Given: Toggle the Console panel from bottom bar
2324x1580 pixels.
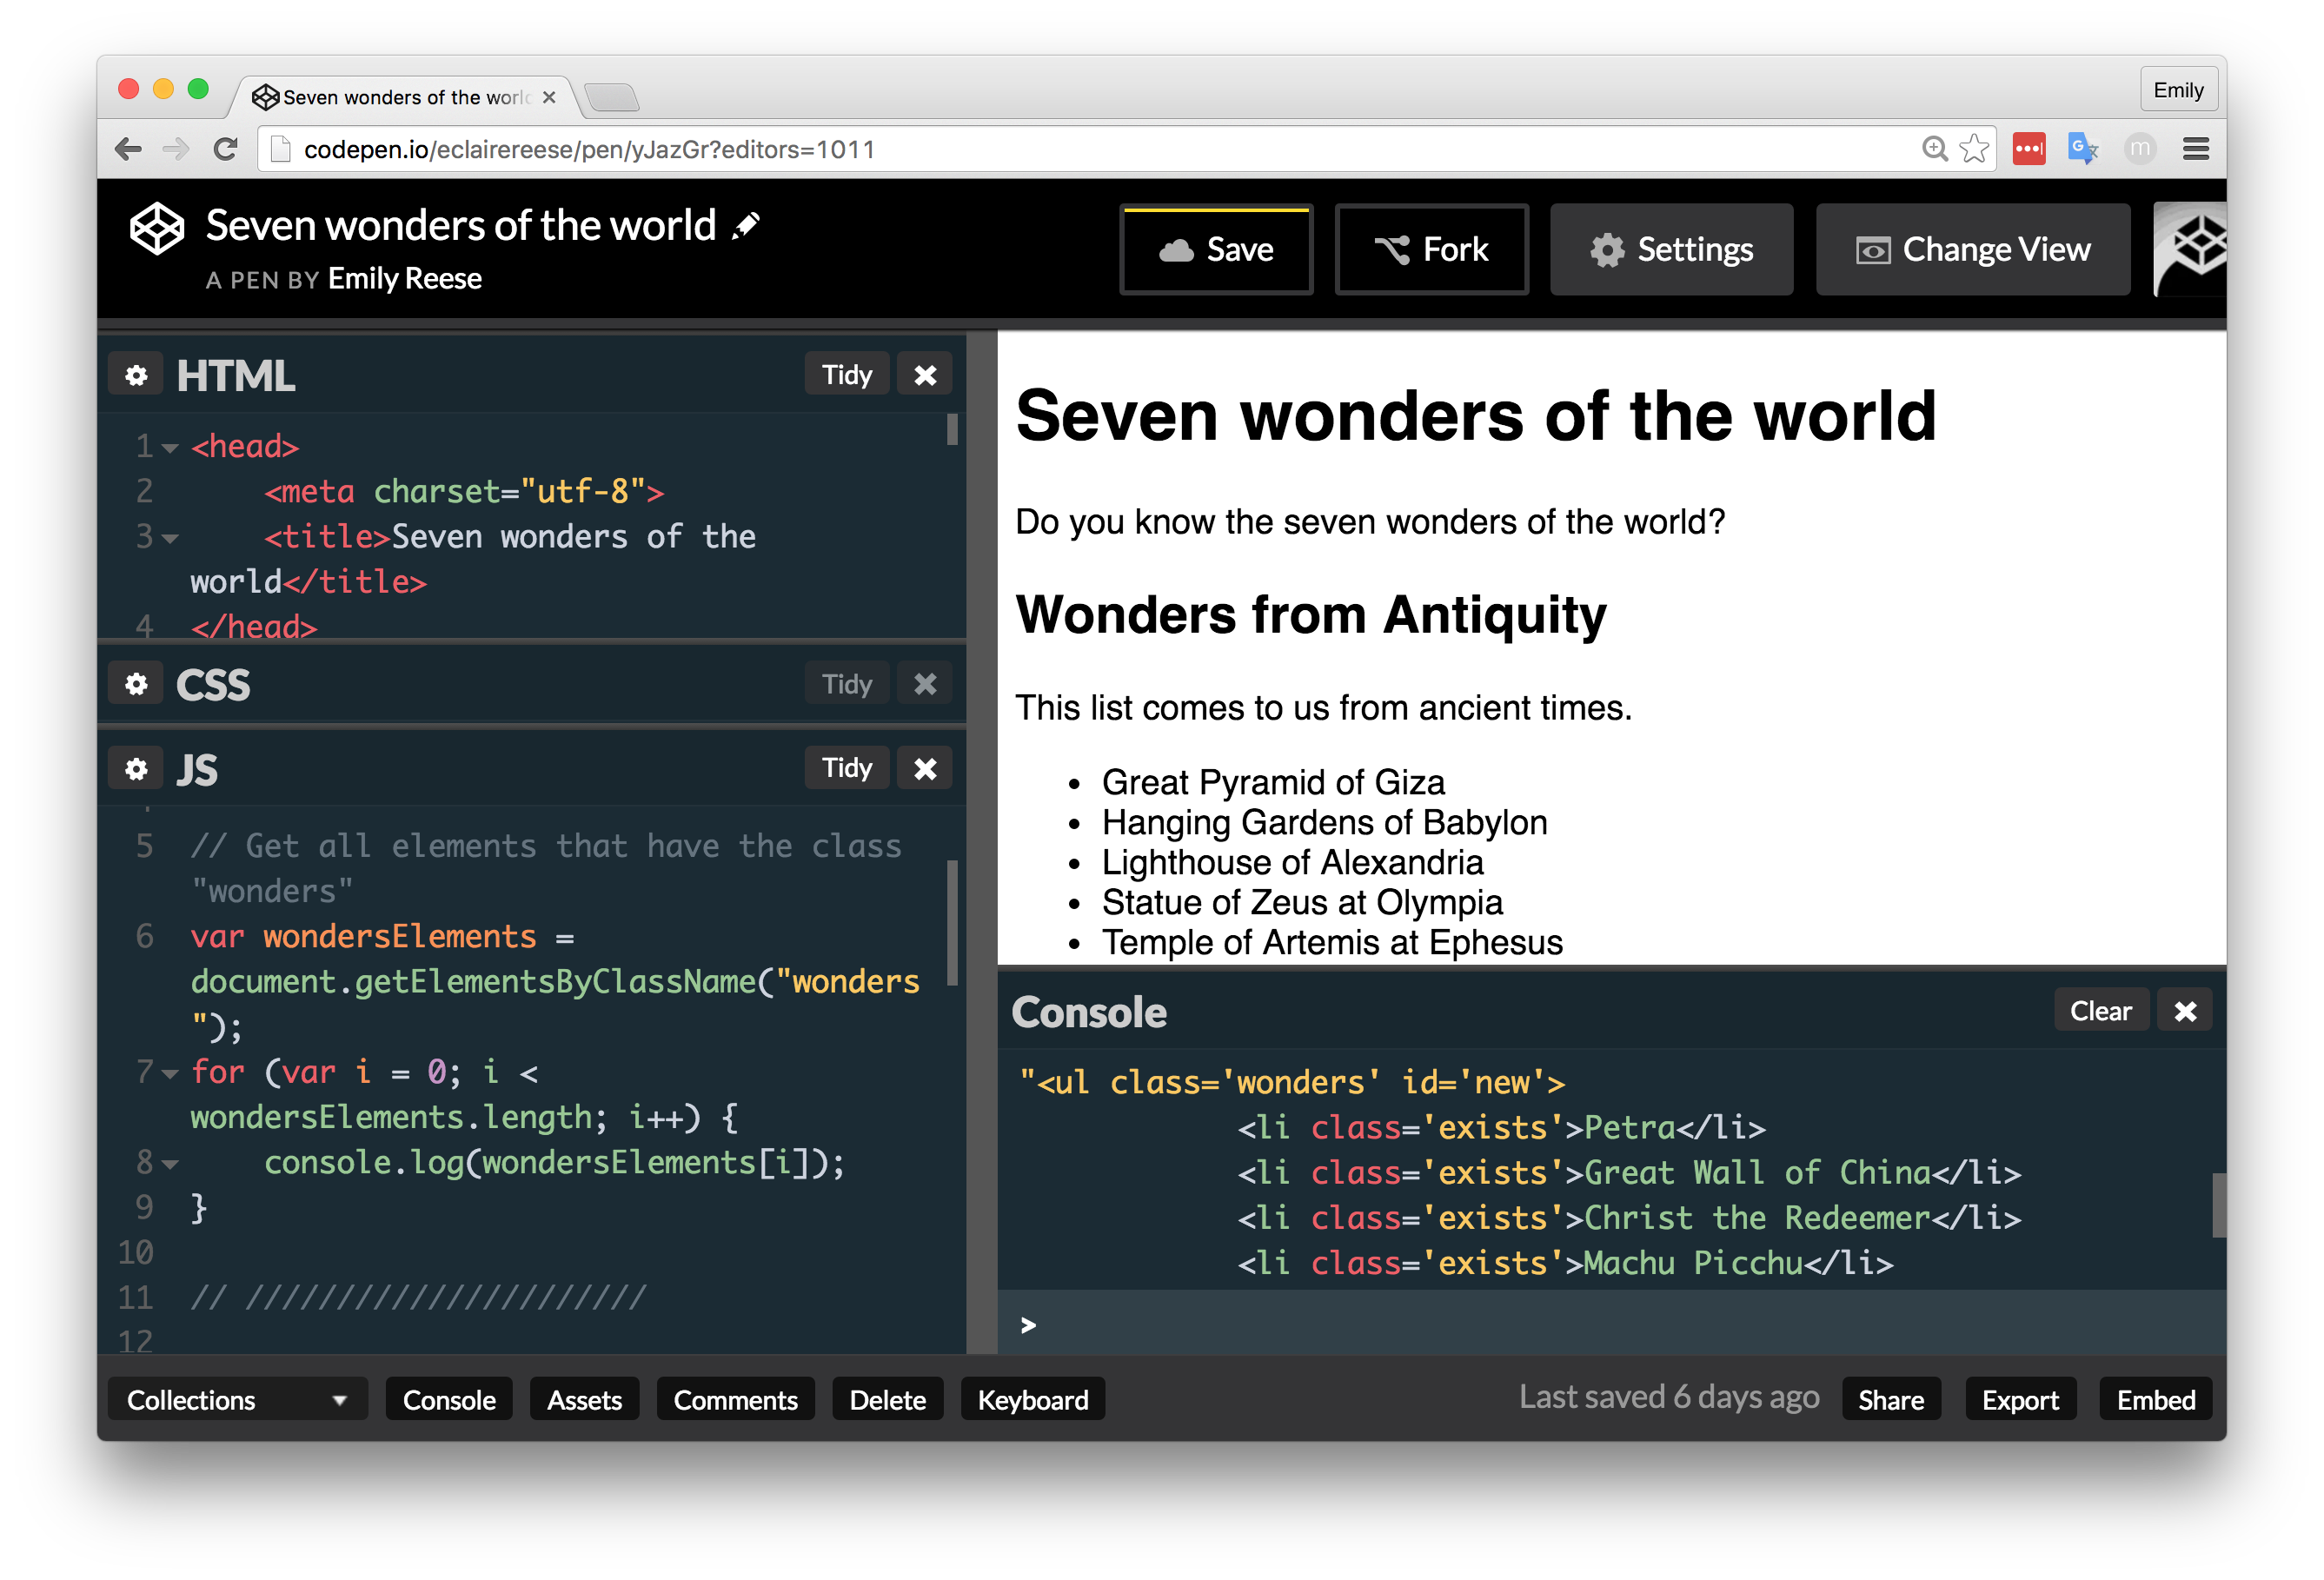Looking at the screenshot, I should coord(448,1399).
